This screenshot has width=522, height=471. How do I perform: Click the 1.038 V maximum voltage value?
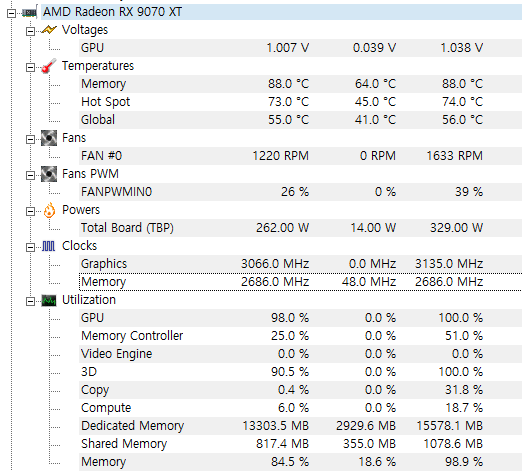point(462,48)
